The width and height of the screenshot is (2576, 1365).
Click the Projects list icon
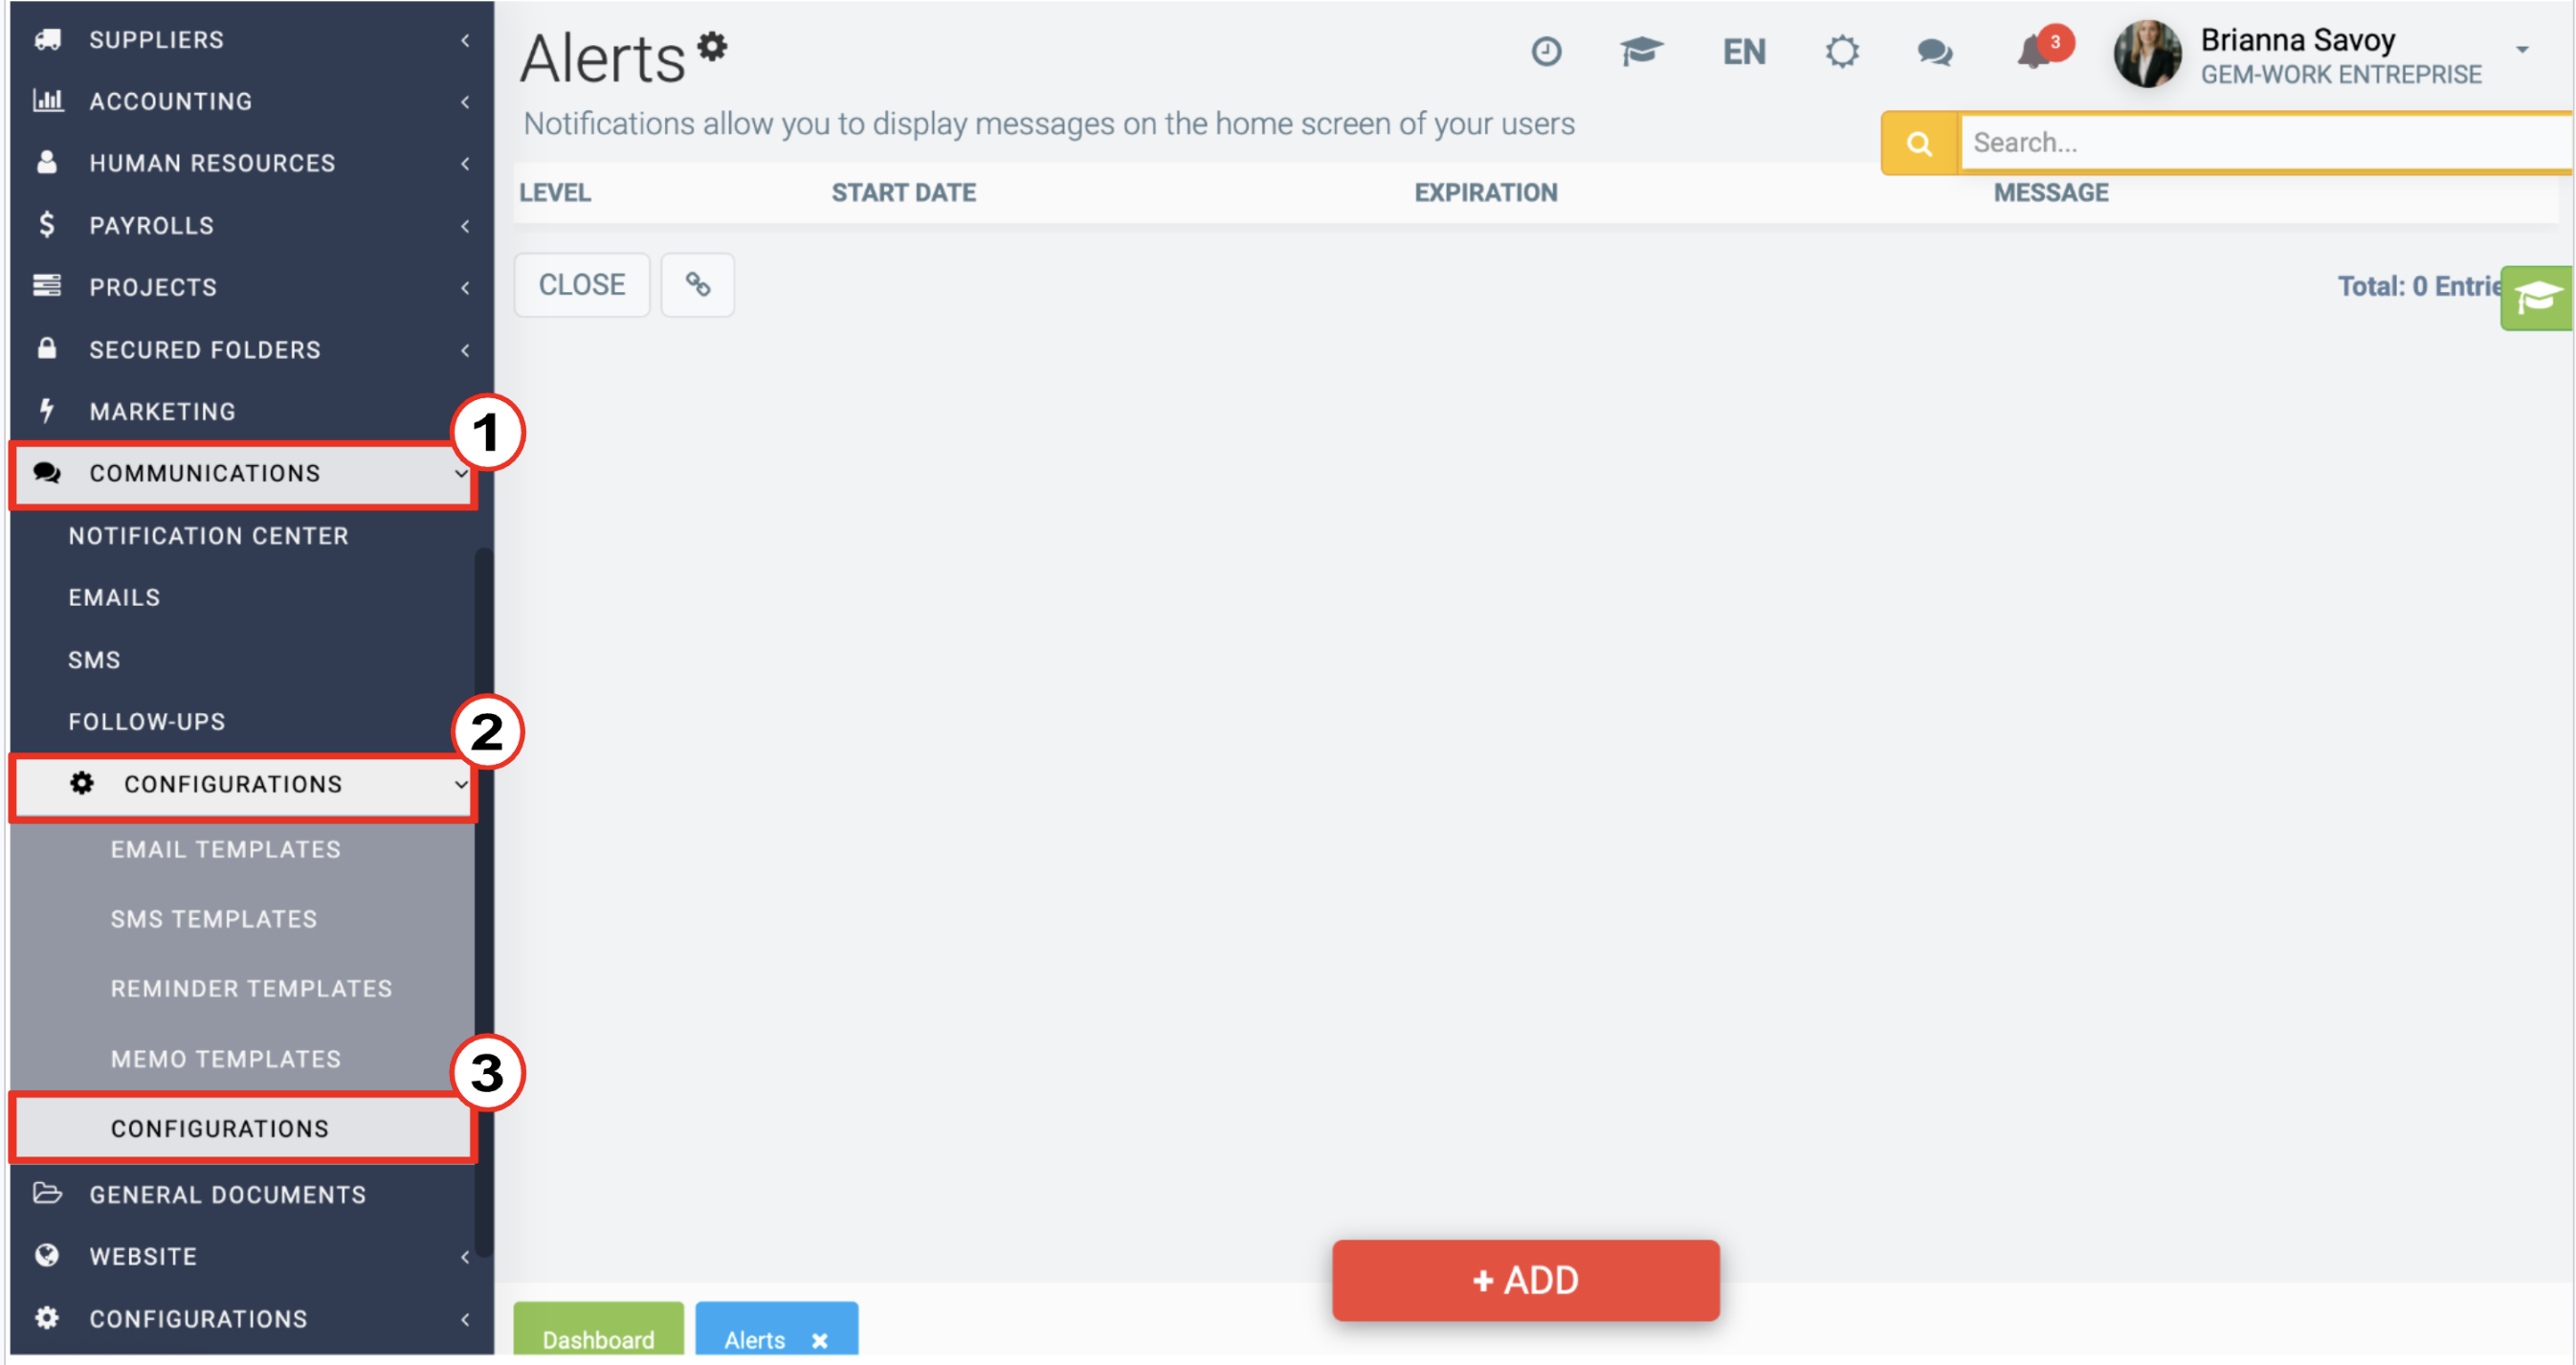pyautogui.click(x=47, y=287)
